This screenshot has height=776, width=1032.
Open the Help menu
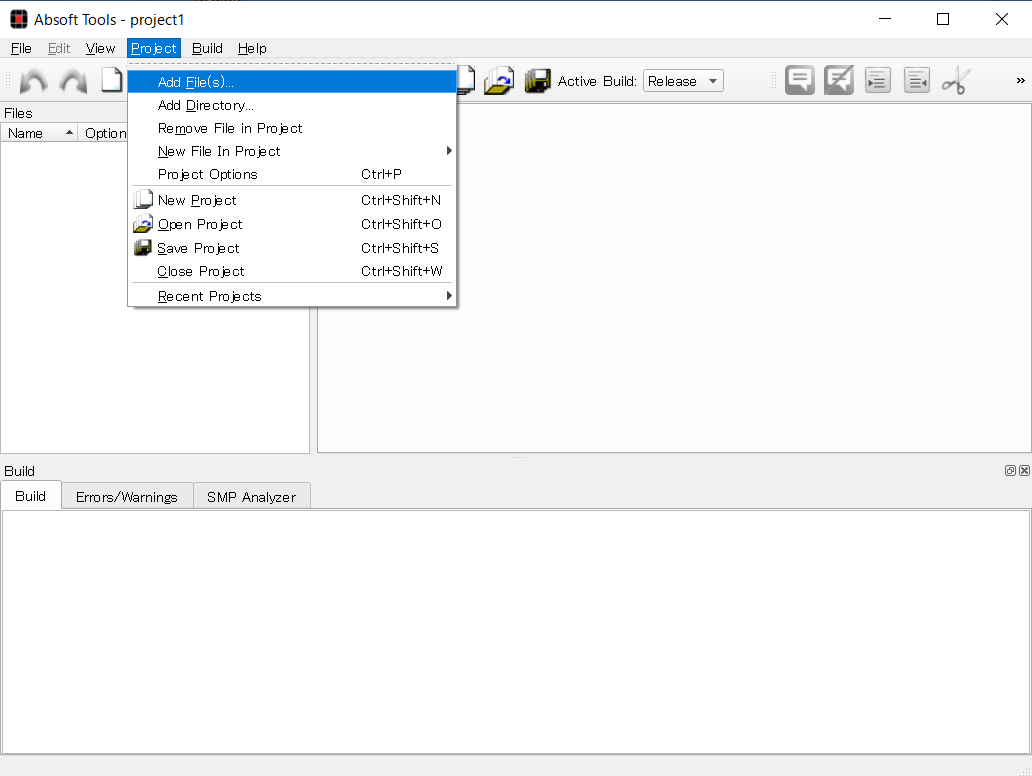[x=252, y=48]
